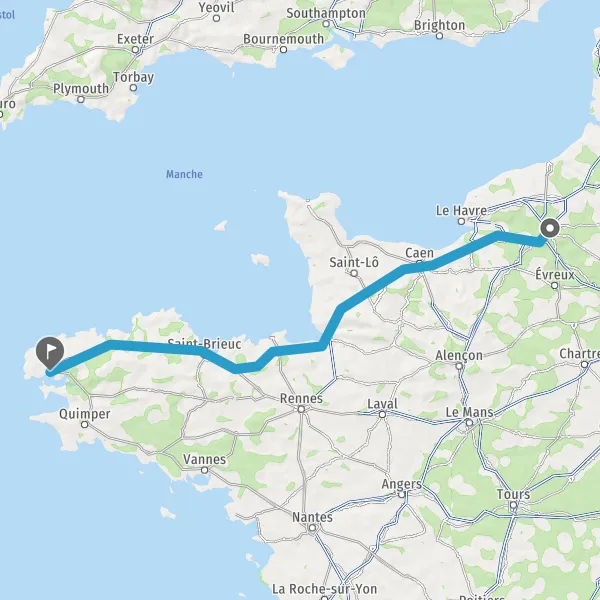Select the Rennes city marker dot
600x600 pixels.
[302, 409]
